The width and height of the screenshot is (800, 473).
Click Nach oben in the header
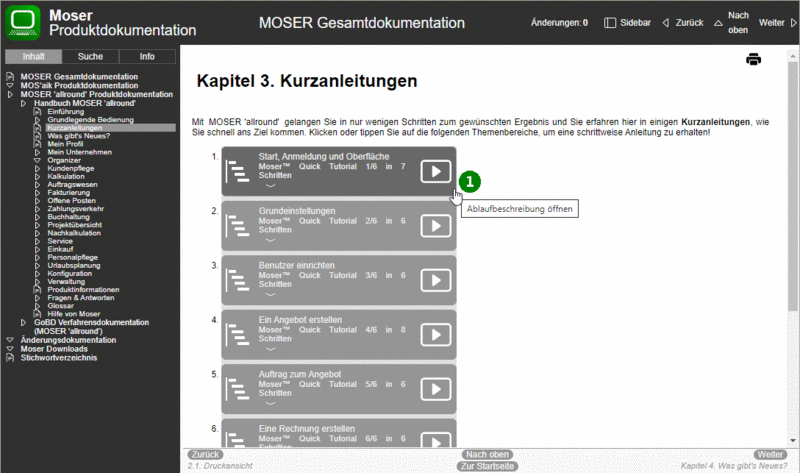coord(731,22)
